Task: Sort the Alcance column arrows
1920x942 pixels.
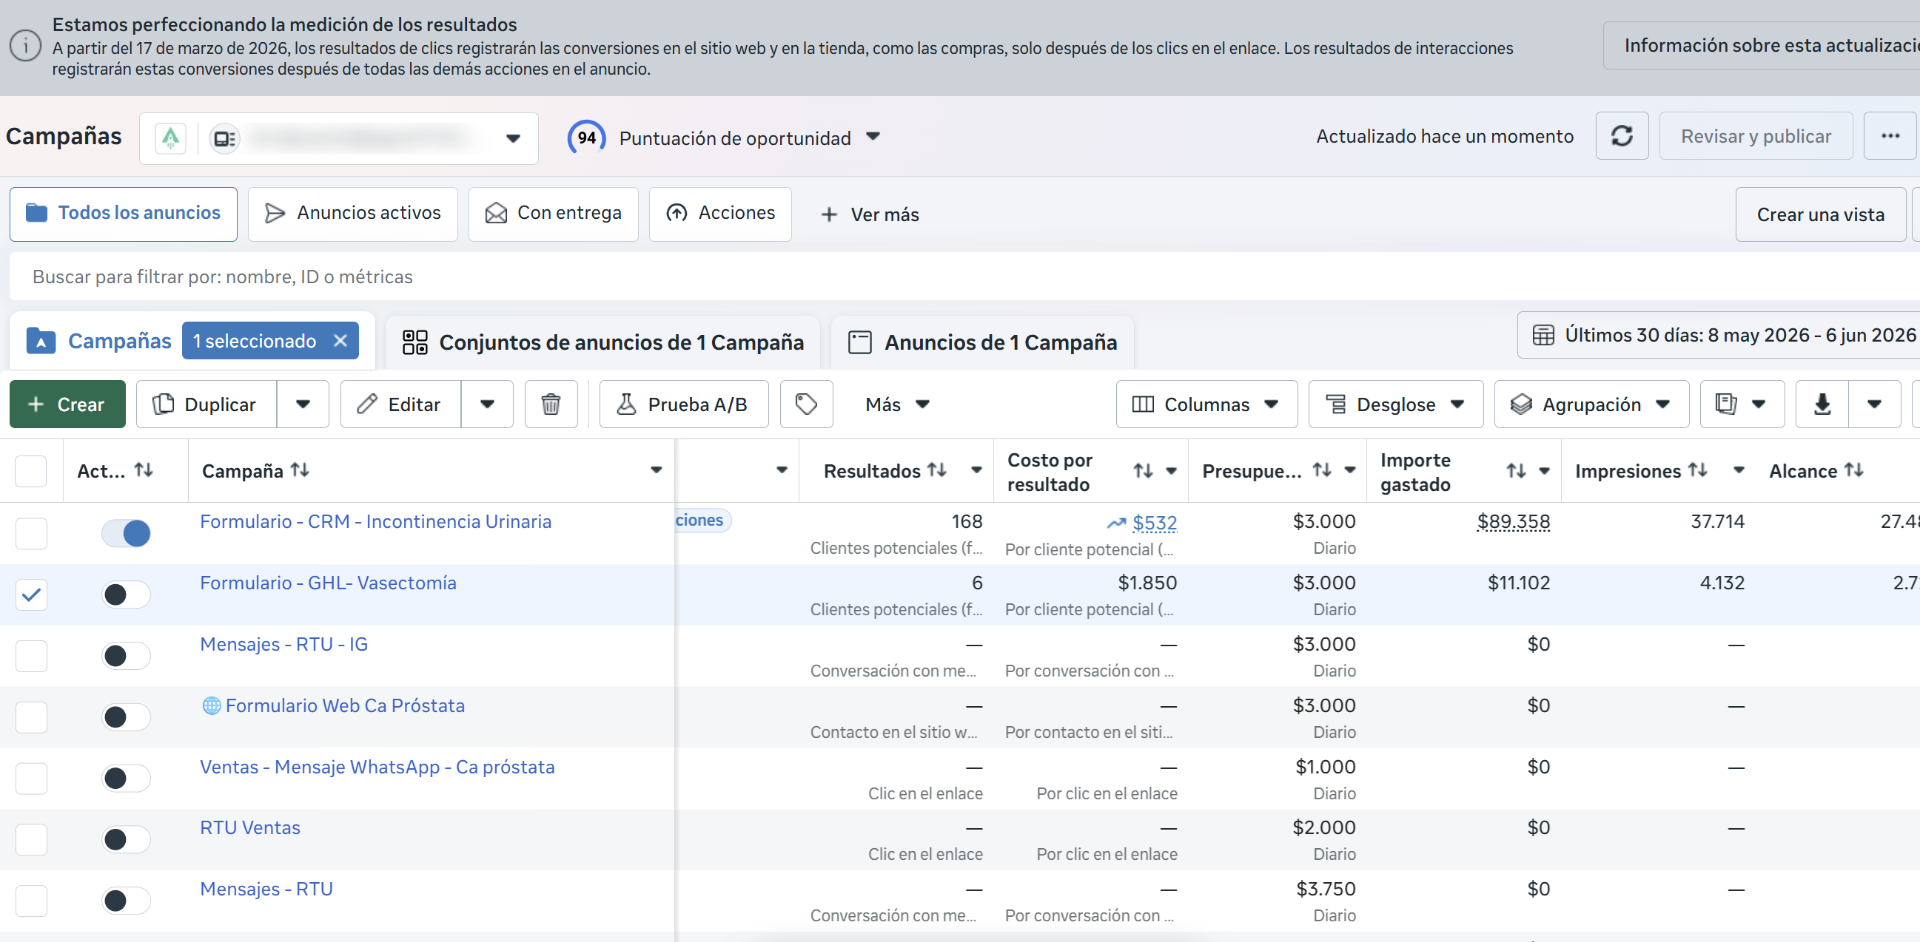Action: click(1854, 470)
